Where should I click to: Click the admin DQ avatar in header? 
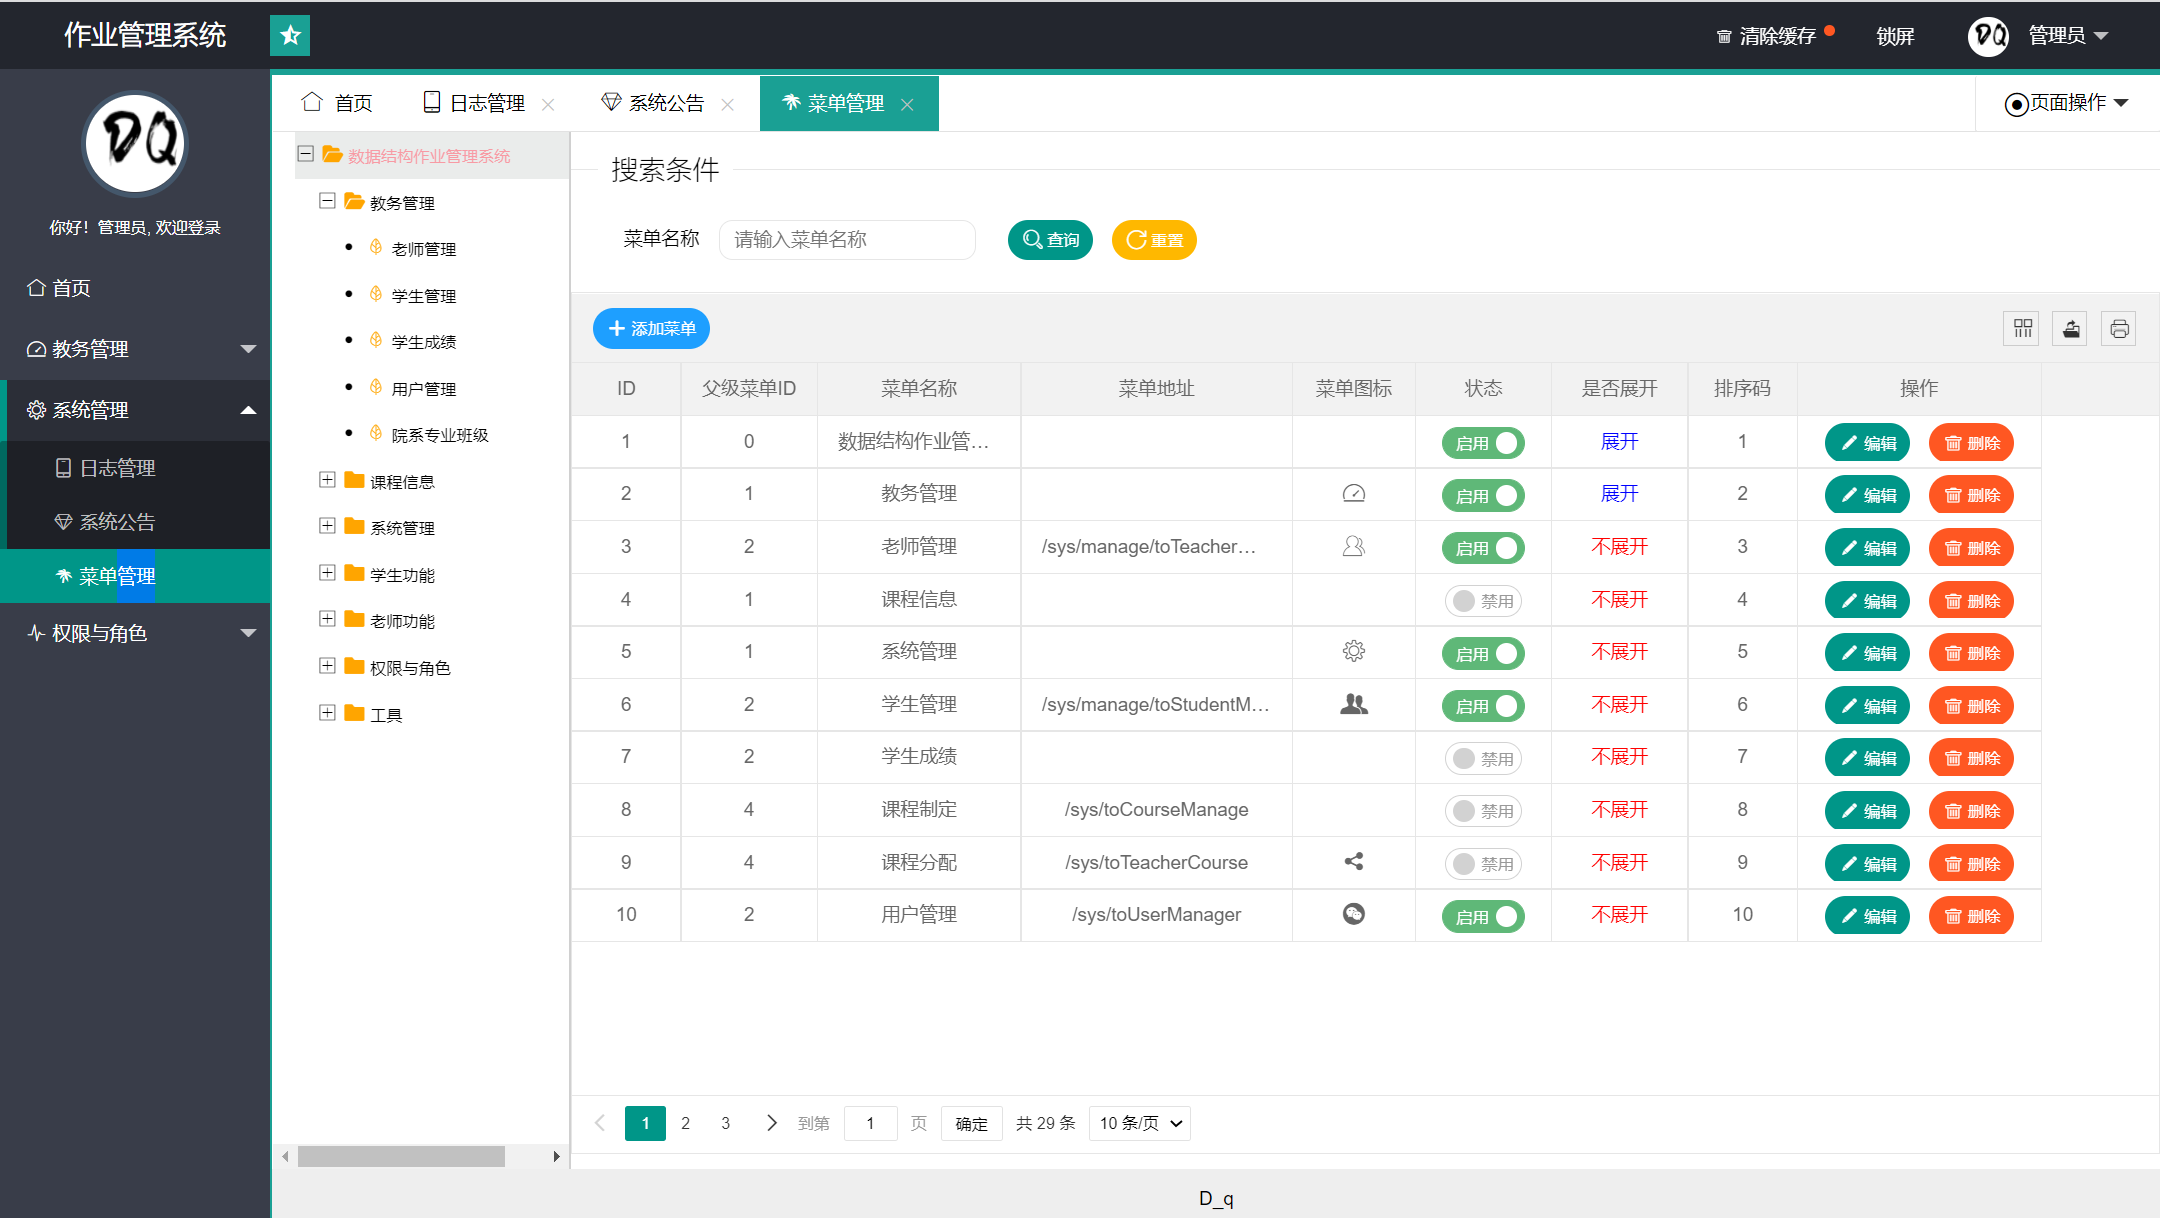(1988, 36)
